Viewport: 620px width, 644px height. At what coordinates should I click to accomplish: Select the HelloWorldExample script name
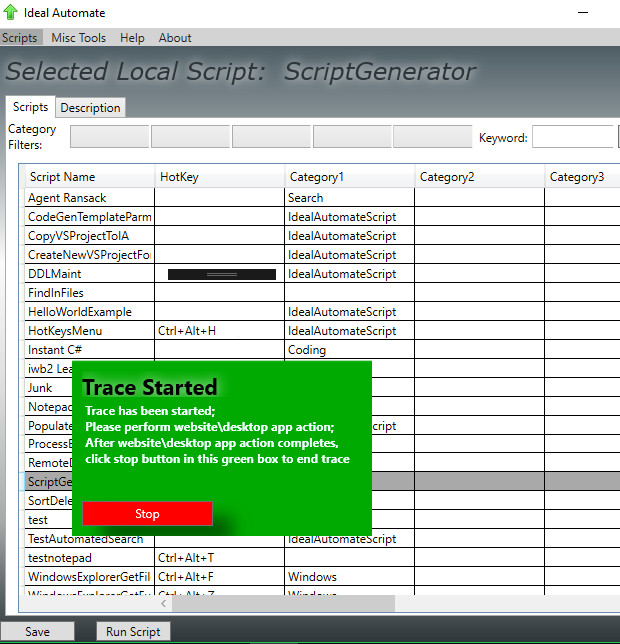(80, 312)
